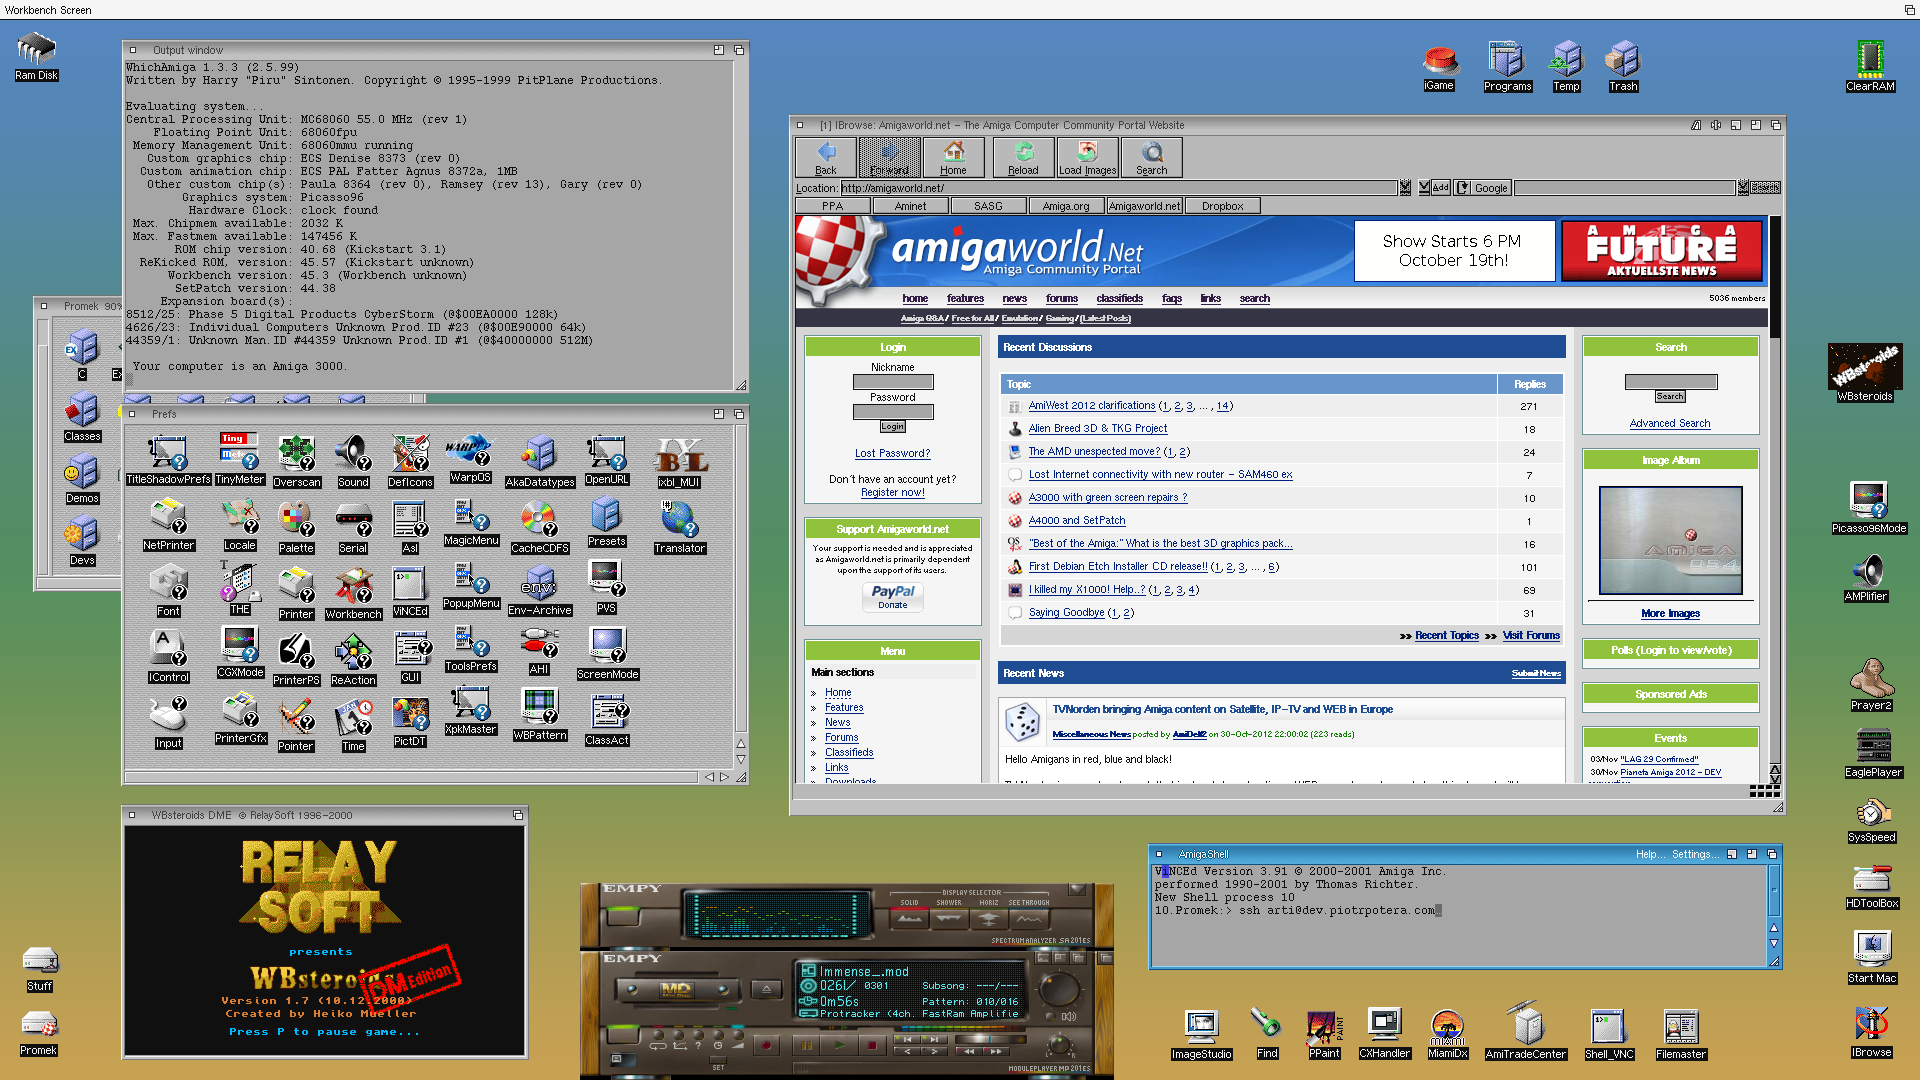Image resolution: width=1920 pixels, height=1080 pixels.
Task: Go back in IBrowse
Action: [x=826, y=157]
